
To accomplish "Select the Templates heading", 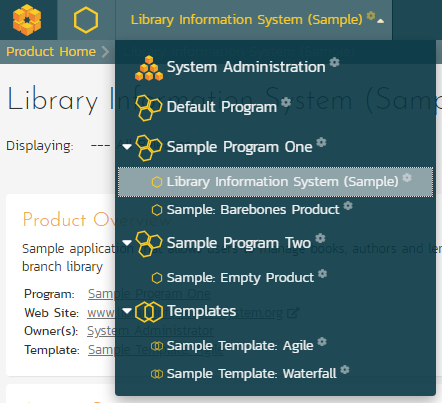I will (x=202, y=311).
